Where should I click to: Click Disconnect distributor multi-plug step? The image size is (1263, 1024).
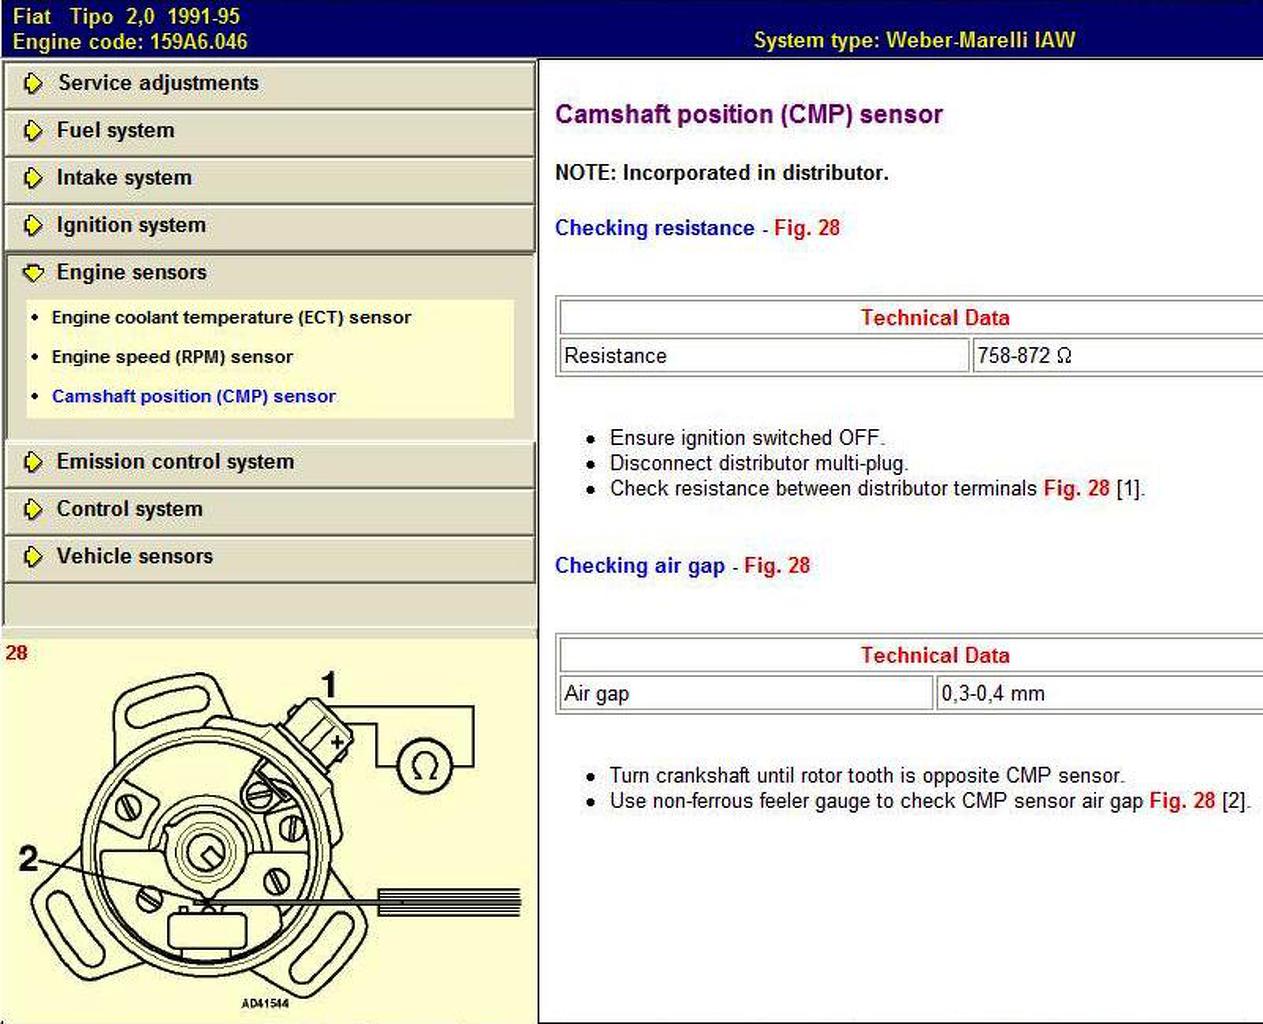click(x=759, y=464)
